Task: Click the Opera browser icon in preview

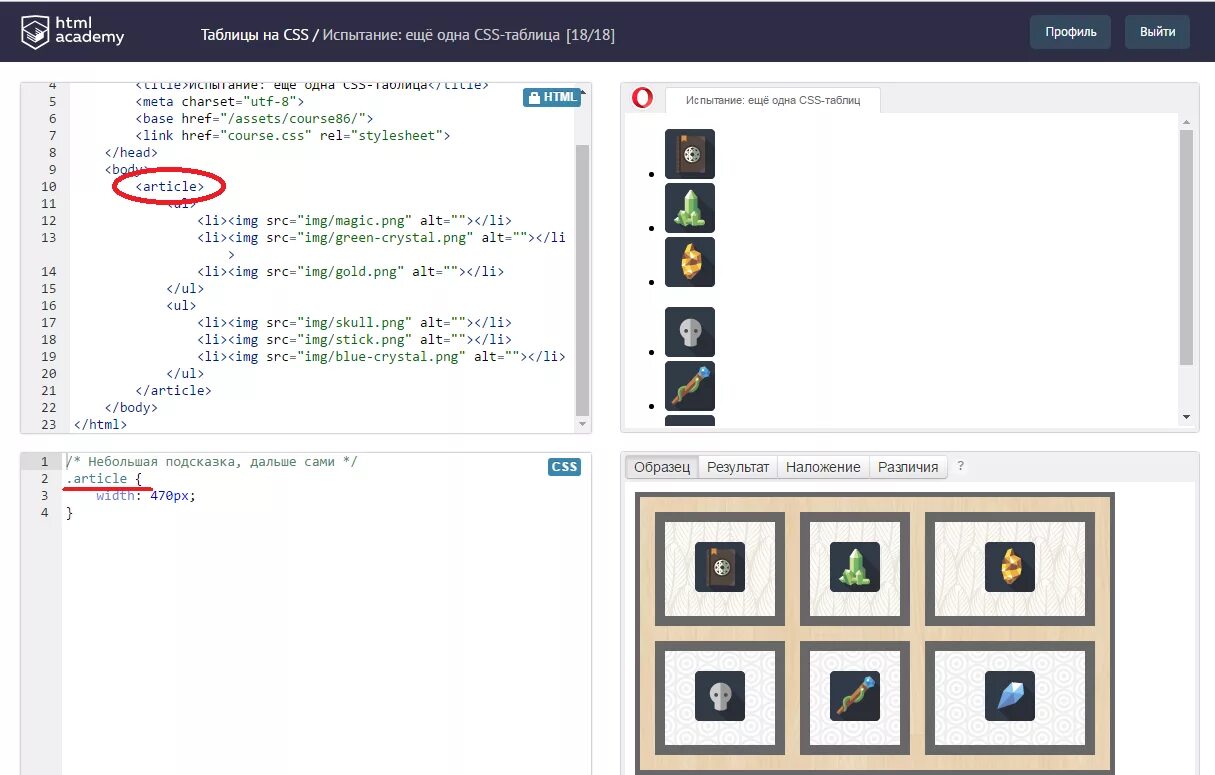Action: [x=643, y=98]
